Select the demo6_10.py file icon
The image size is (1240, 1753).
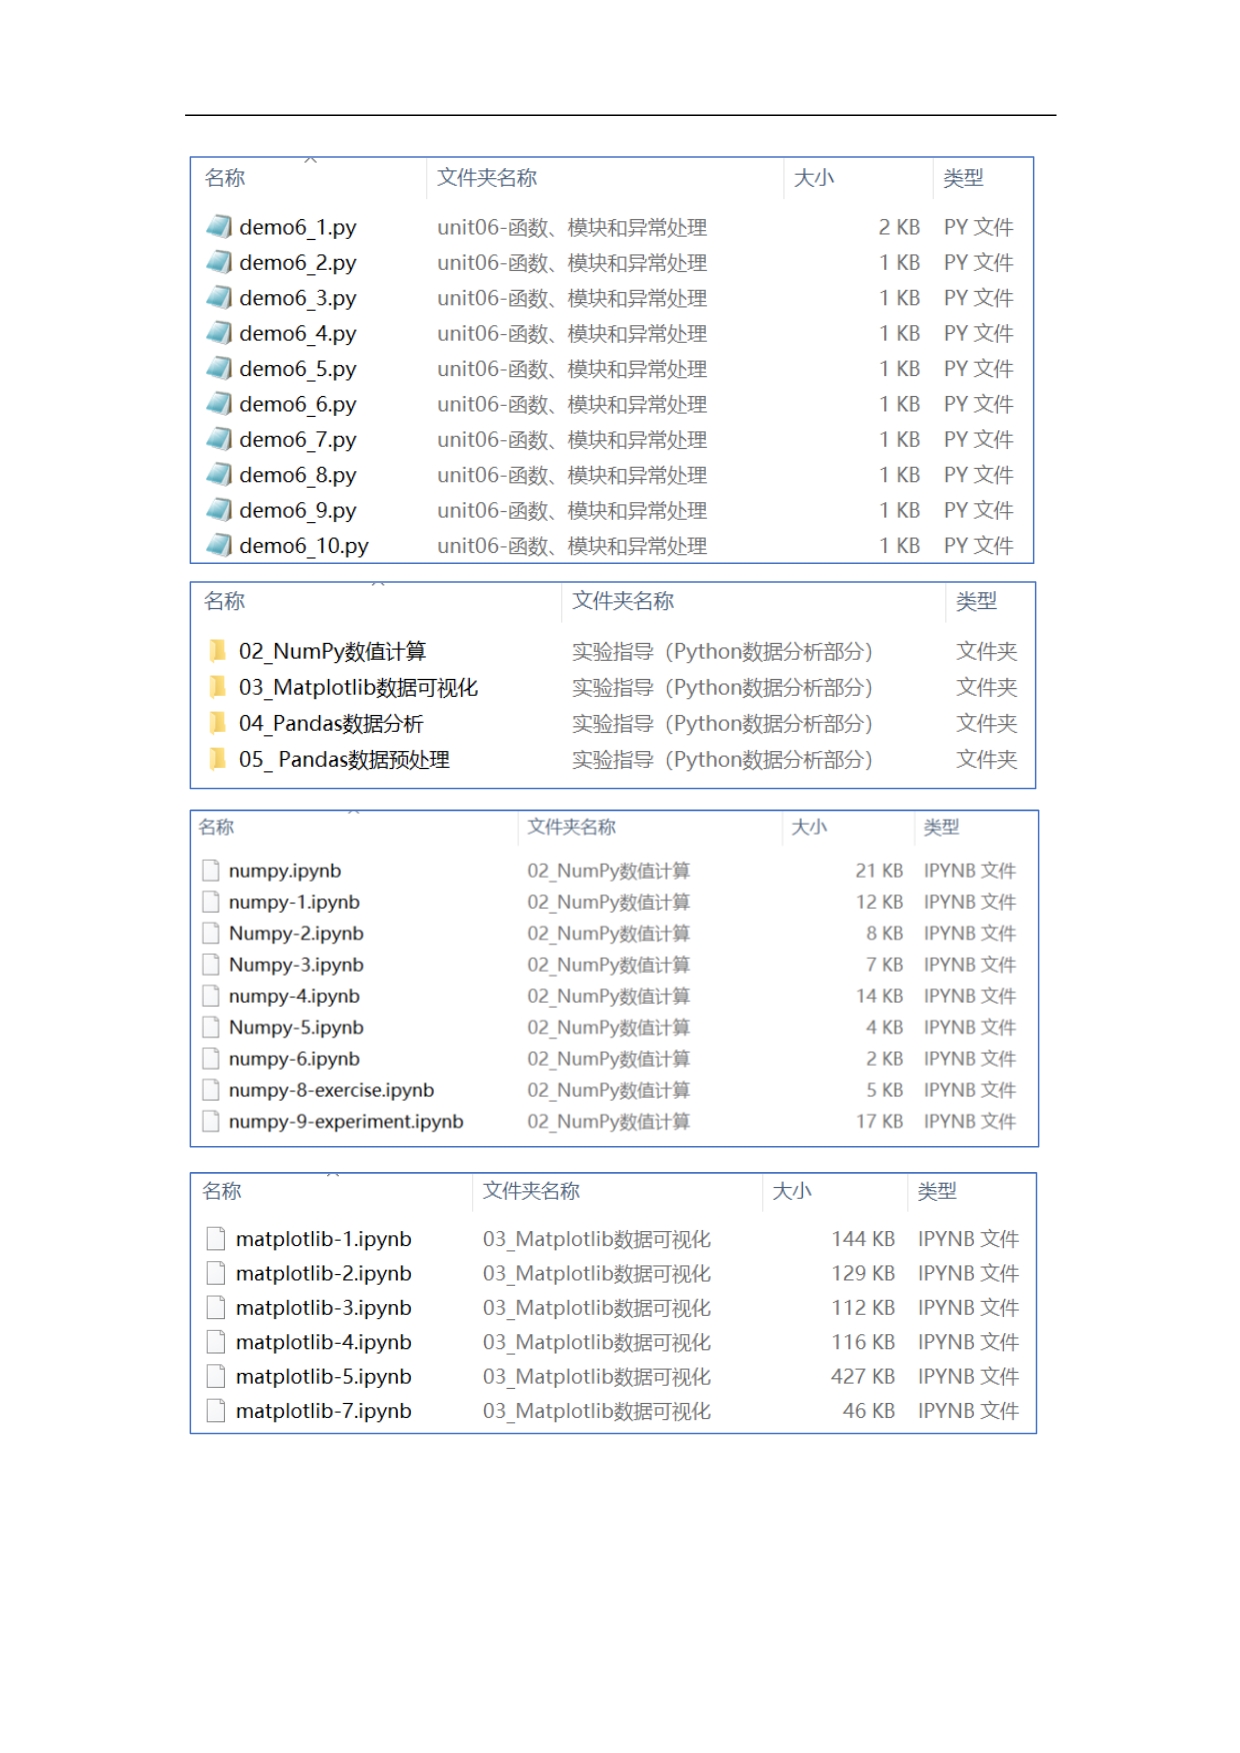(x=219, y=546)
